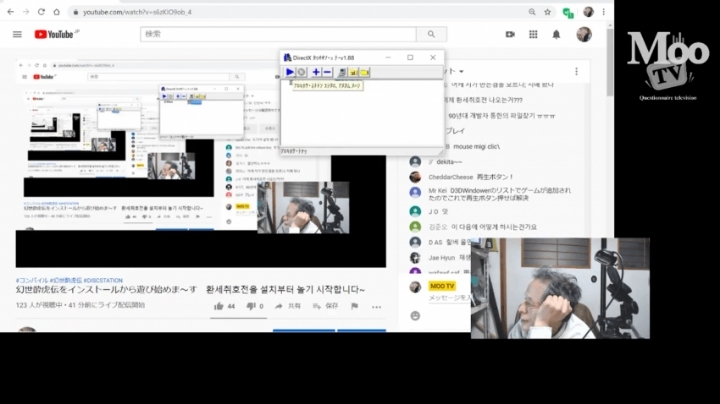This screenshot has width=720, height=404.
Task: Click the zoom magnifier icon in the address bar
Action: point(532,12)
